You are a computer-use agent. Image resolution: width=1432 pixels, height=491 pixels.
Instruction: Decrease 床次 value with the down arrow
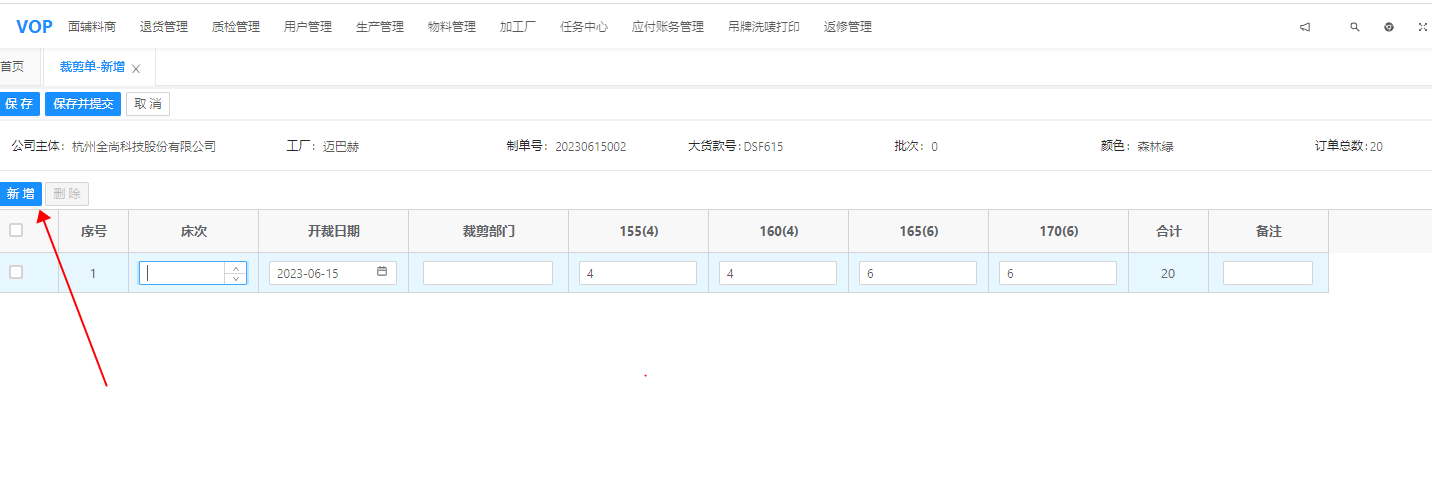pos(236,278)
